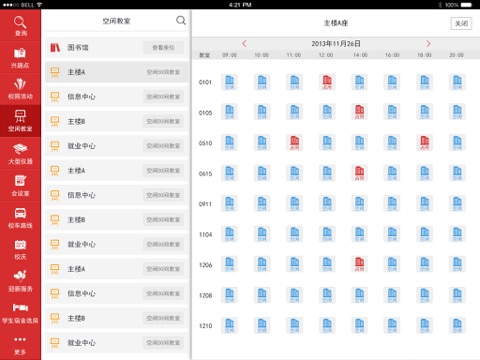View 校车路线 school bus routes
Image resolution: width=480 pixels, height=360 pixels.
(x=20, y=218)
